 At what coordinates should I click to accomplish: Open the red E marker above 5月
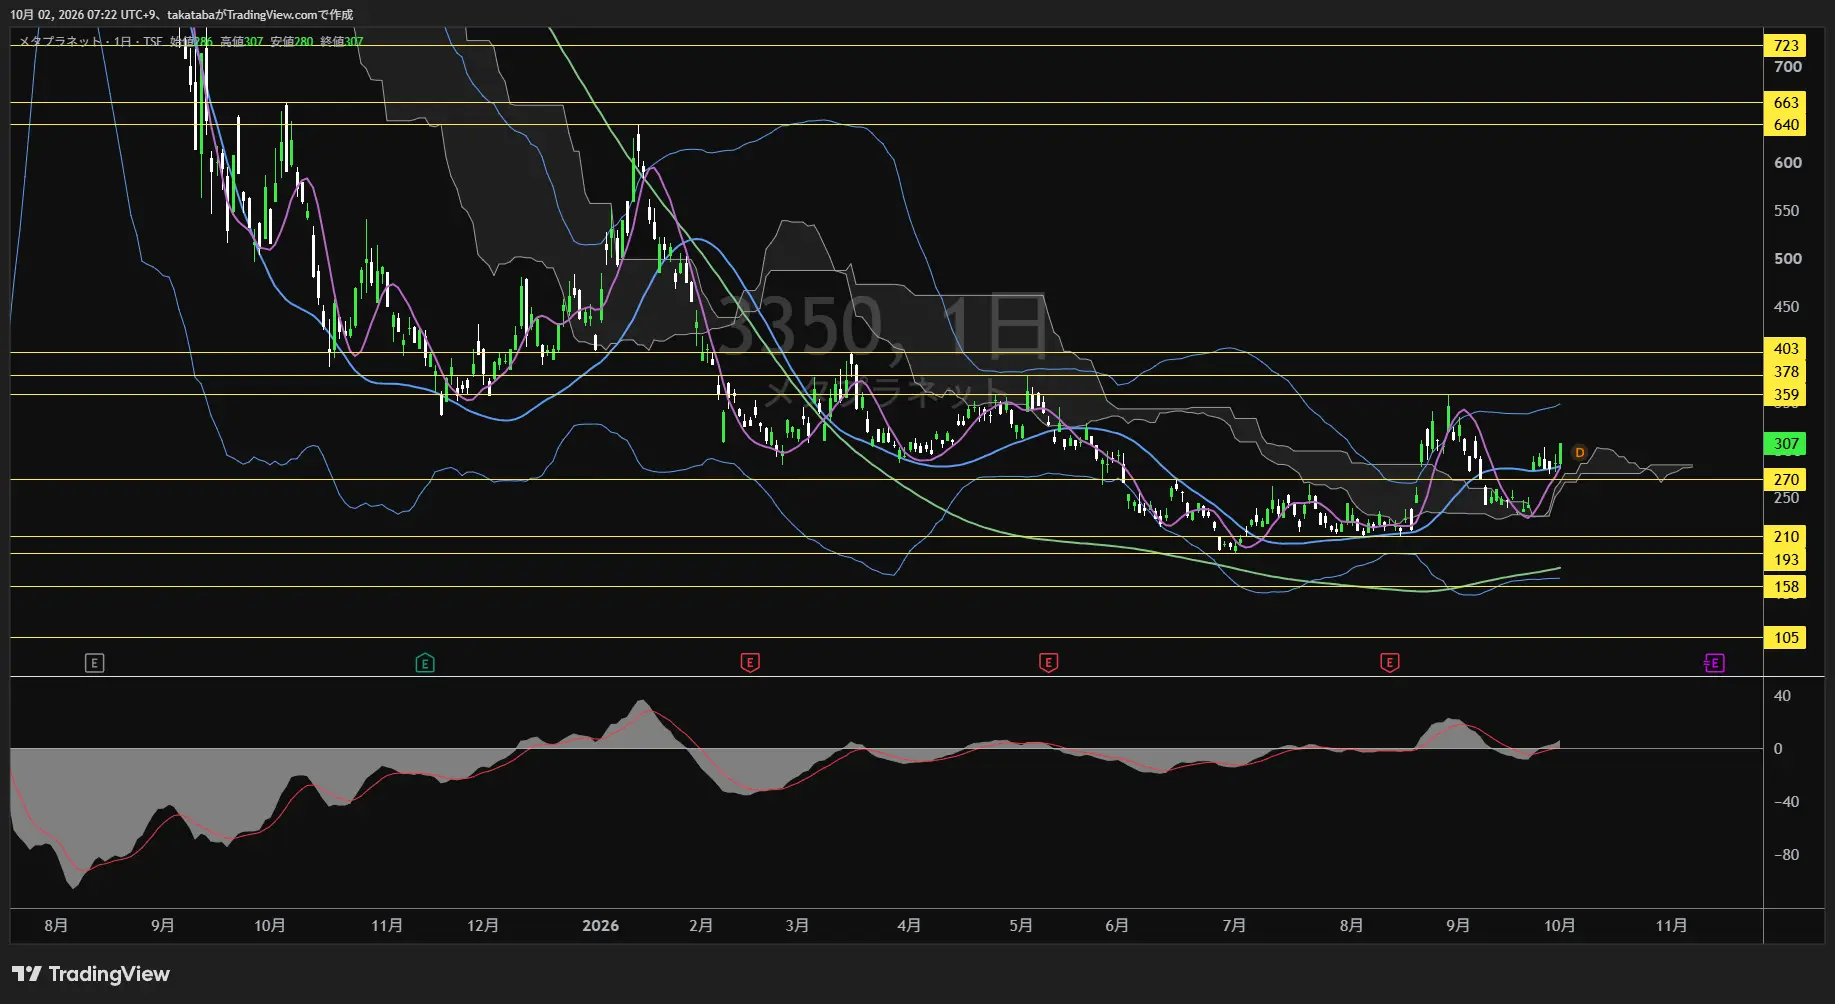pyautogui.click(x=1048, y=663)
